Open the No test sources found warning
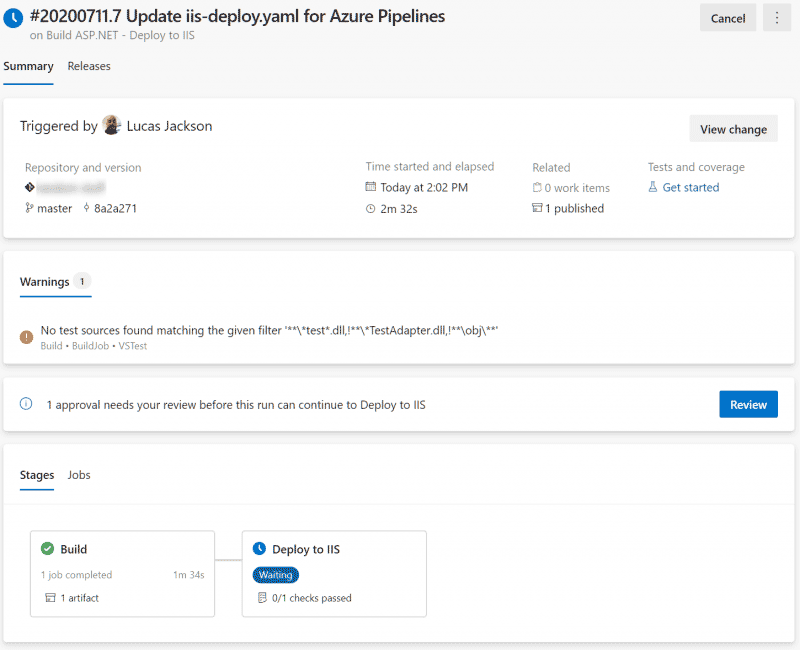 tap(269, 330)
